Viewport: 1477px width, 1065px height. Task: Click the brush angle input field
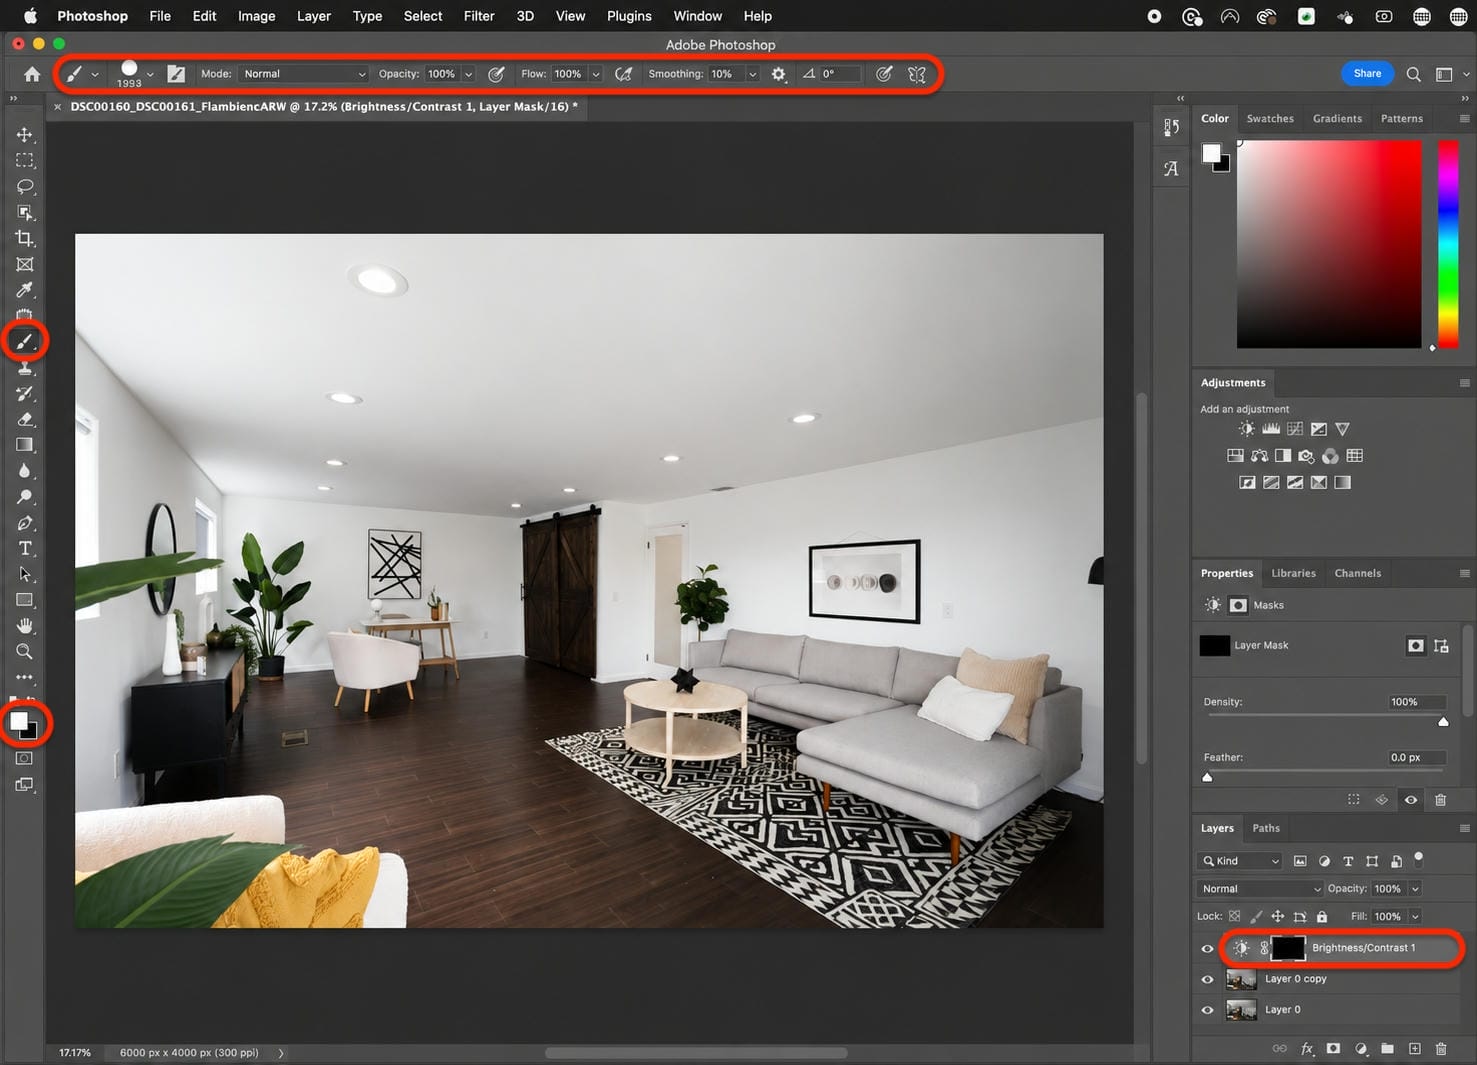pos(840,74)
